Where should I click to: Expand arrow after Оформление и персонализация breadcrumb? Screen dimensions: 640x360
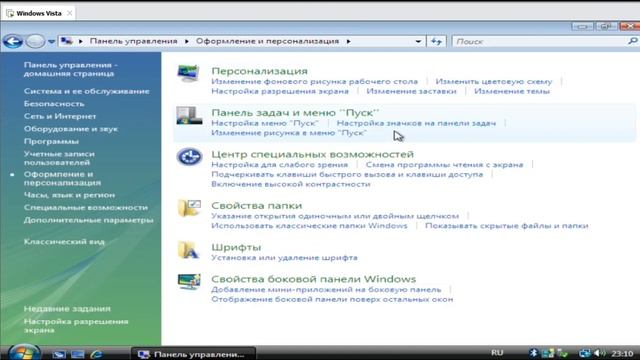[x=348, y=41]
